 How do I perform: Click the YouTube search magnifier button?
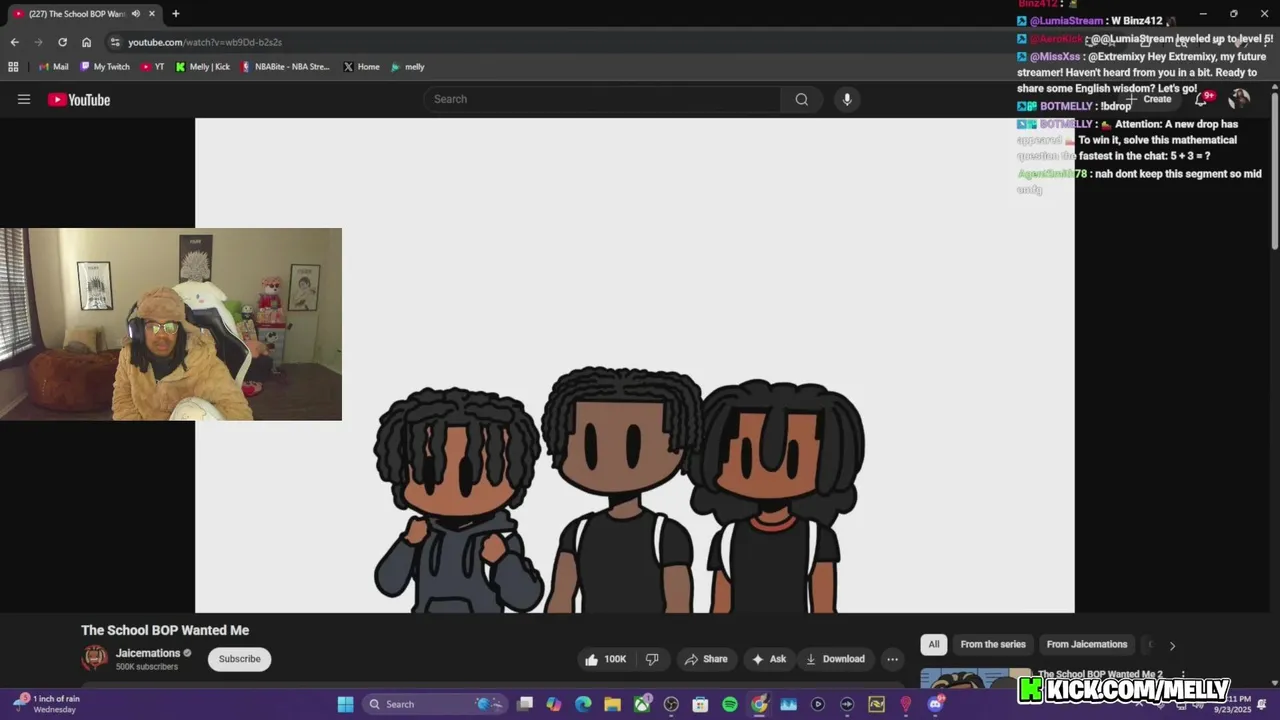(x=802, y=99)
